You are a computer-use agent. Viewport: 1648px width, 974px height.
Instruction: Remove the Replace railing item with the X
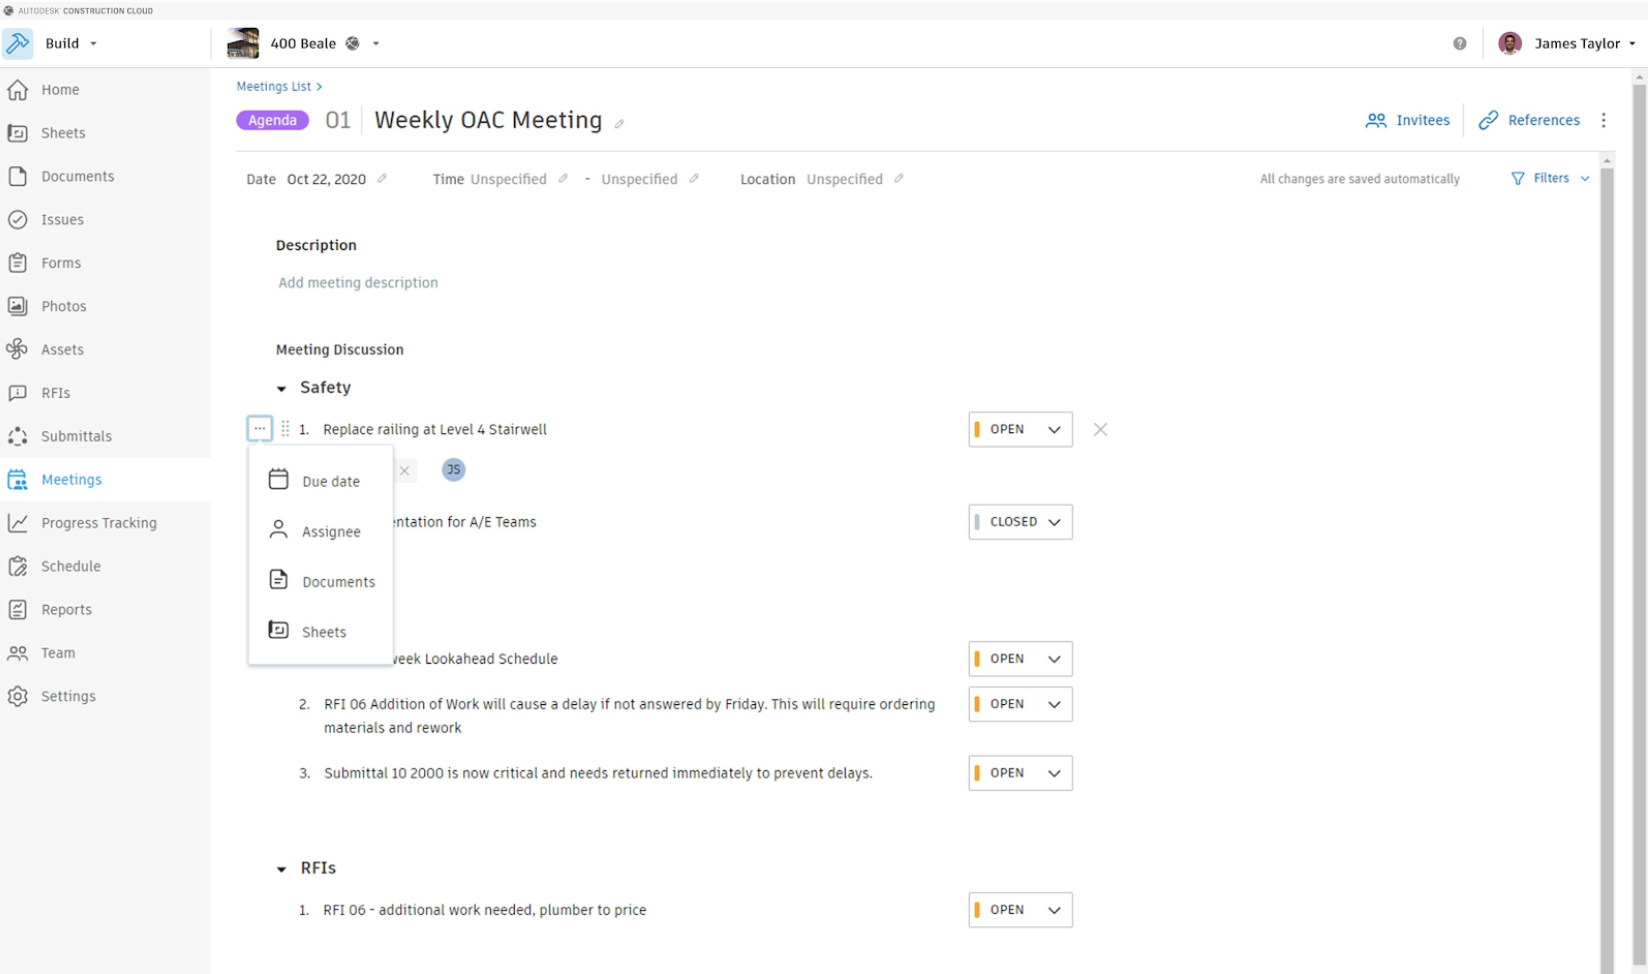coord(1100,429)
